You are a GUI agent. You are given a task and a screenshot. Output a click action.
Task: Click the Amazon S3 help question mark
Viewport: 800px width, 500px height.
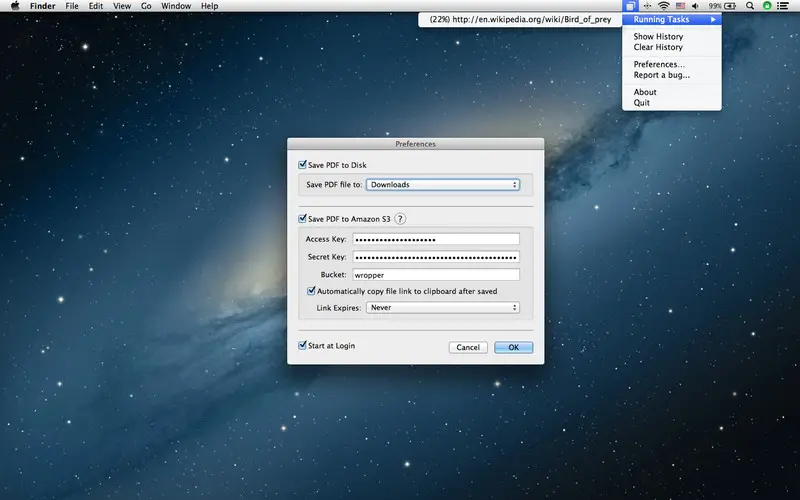400,219
